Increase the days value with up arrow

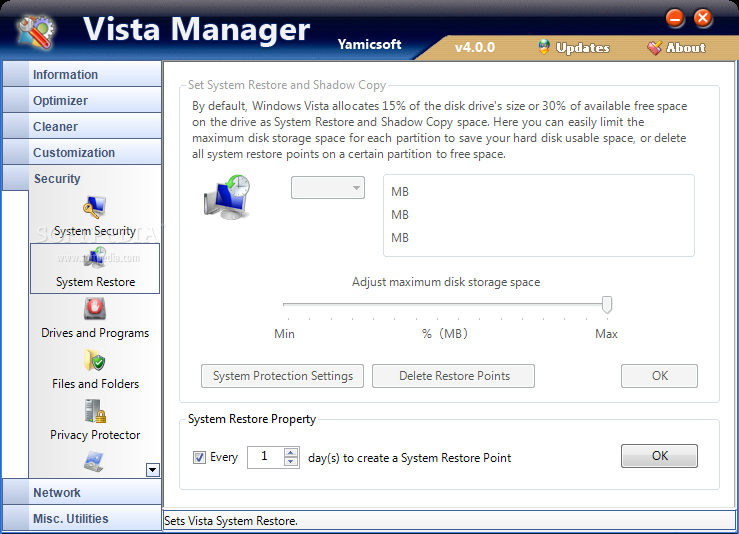pyautogui.click(x=291, y=452)
